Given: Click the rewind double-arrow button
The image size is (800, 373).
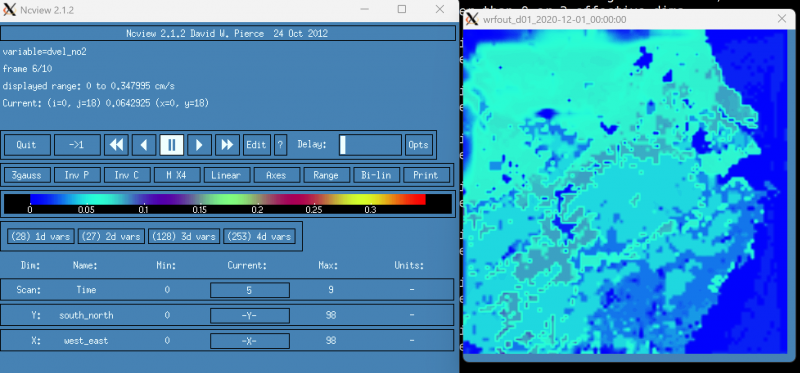Looking at the screenshot, I should (116, 145).
